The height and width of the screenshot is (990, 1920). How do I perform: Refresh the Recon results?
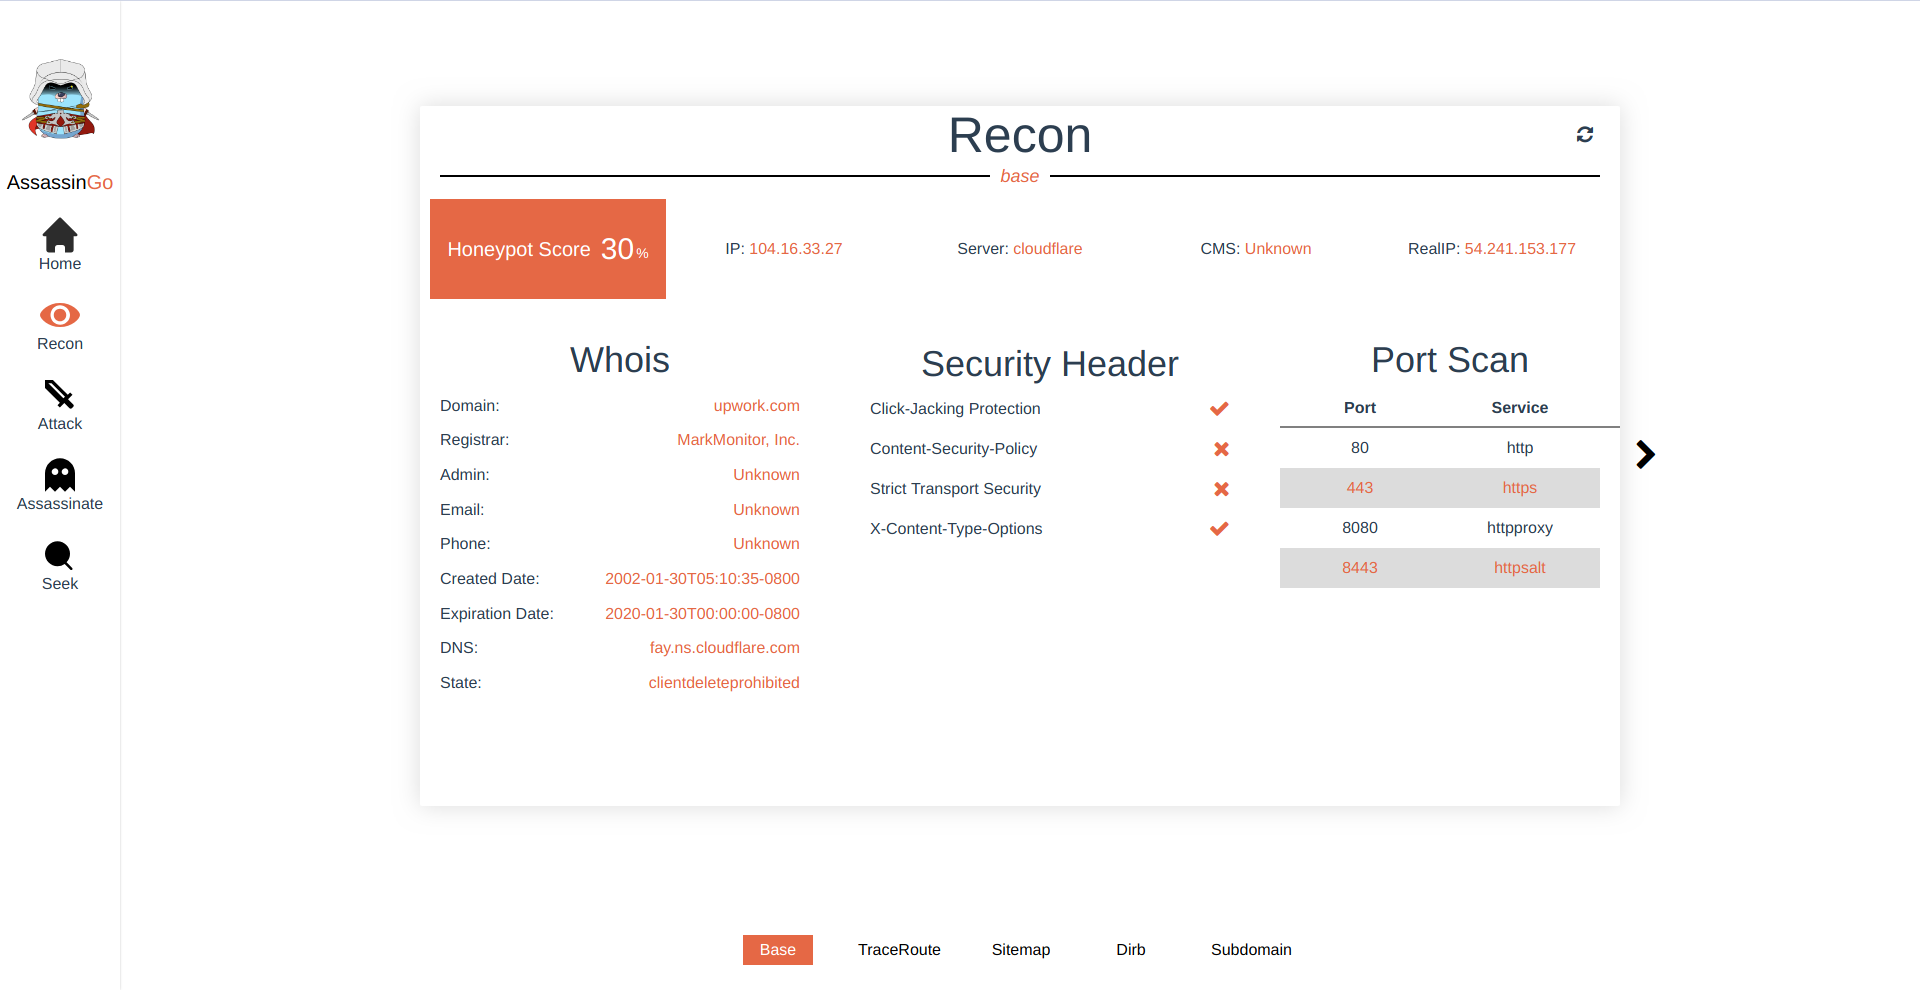(1585, 134)
